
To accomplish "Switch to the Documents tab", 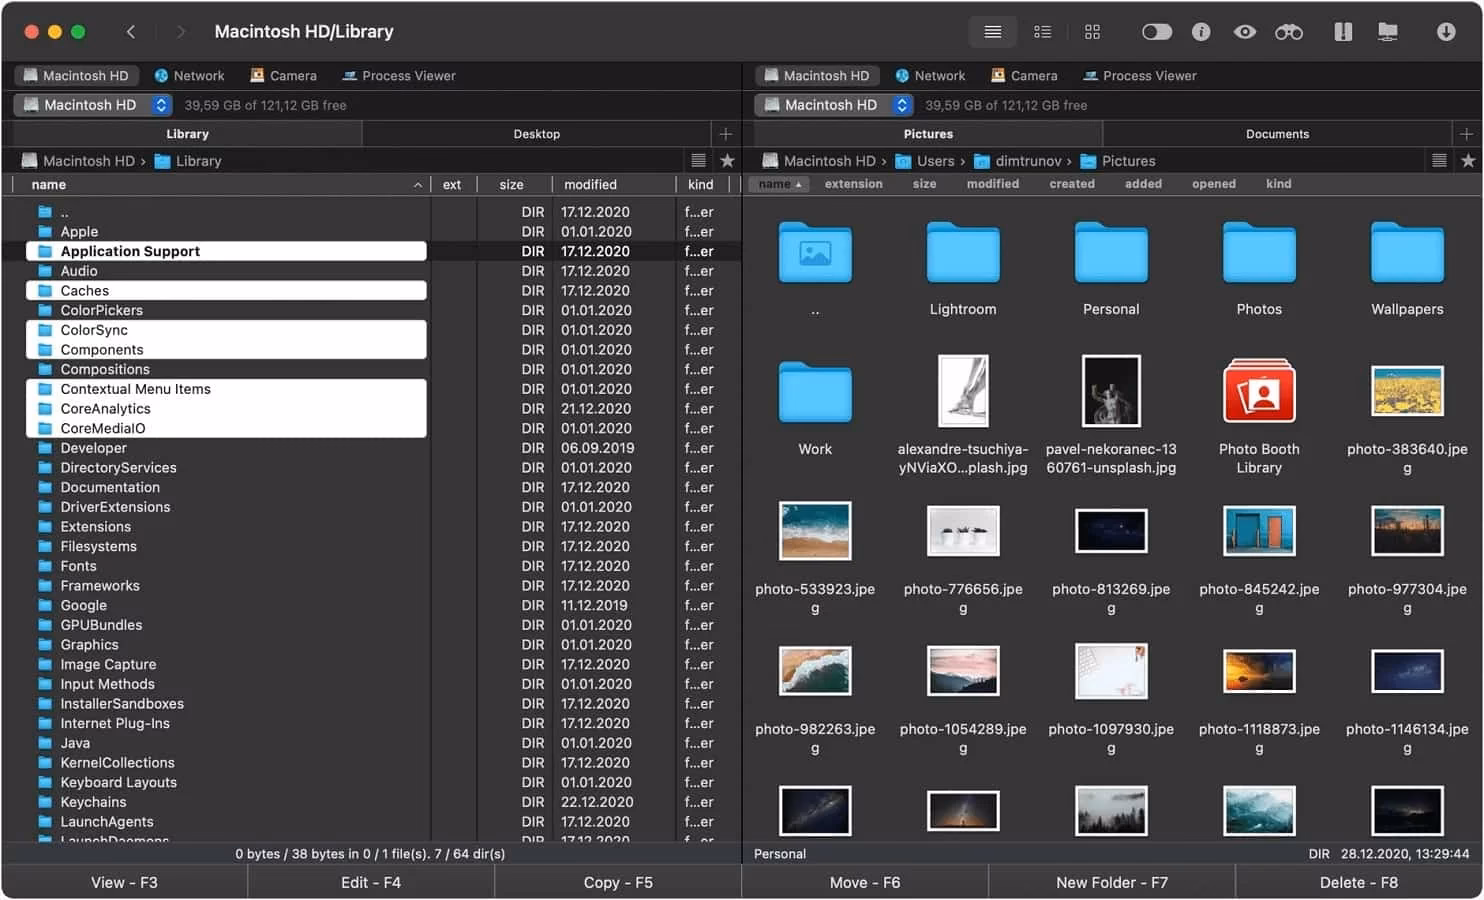I will point(1277,133).
